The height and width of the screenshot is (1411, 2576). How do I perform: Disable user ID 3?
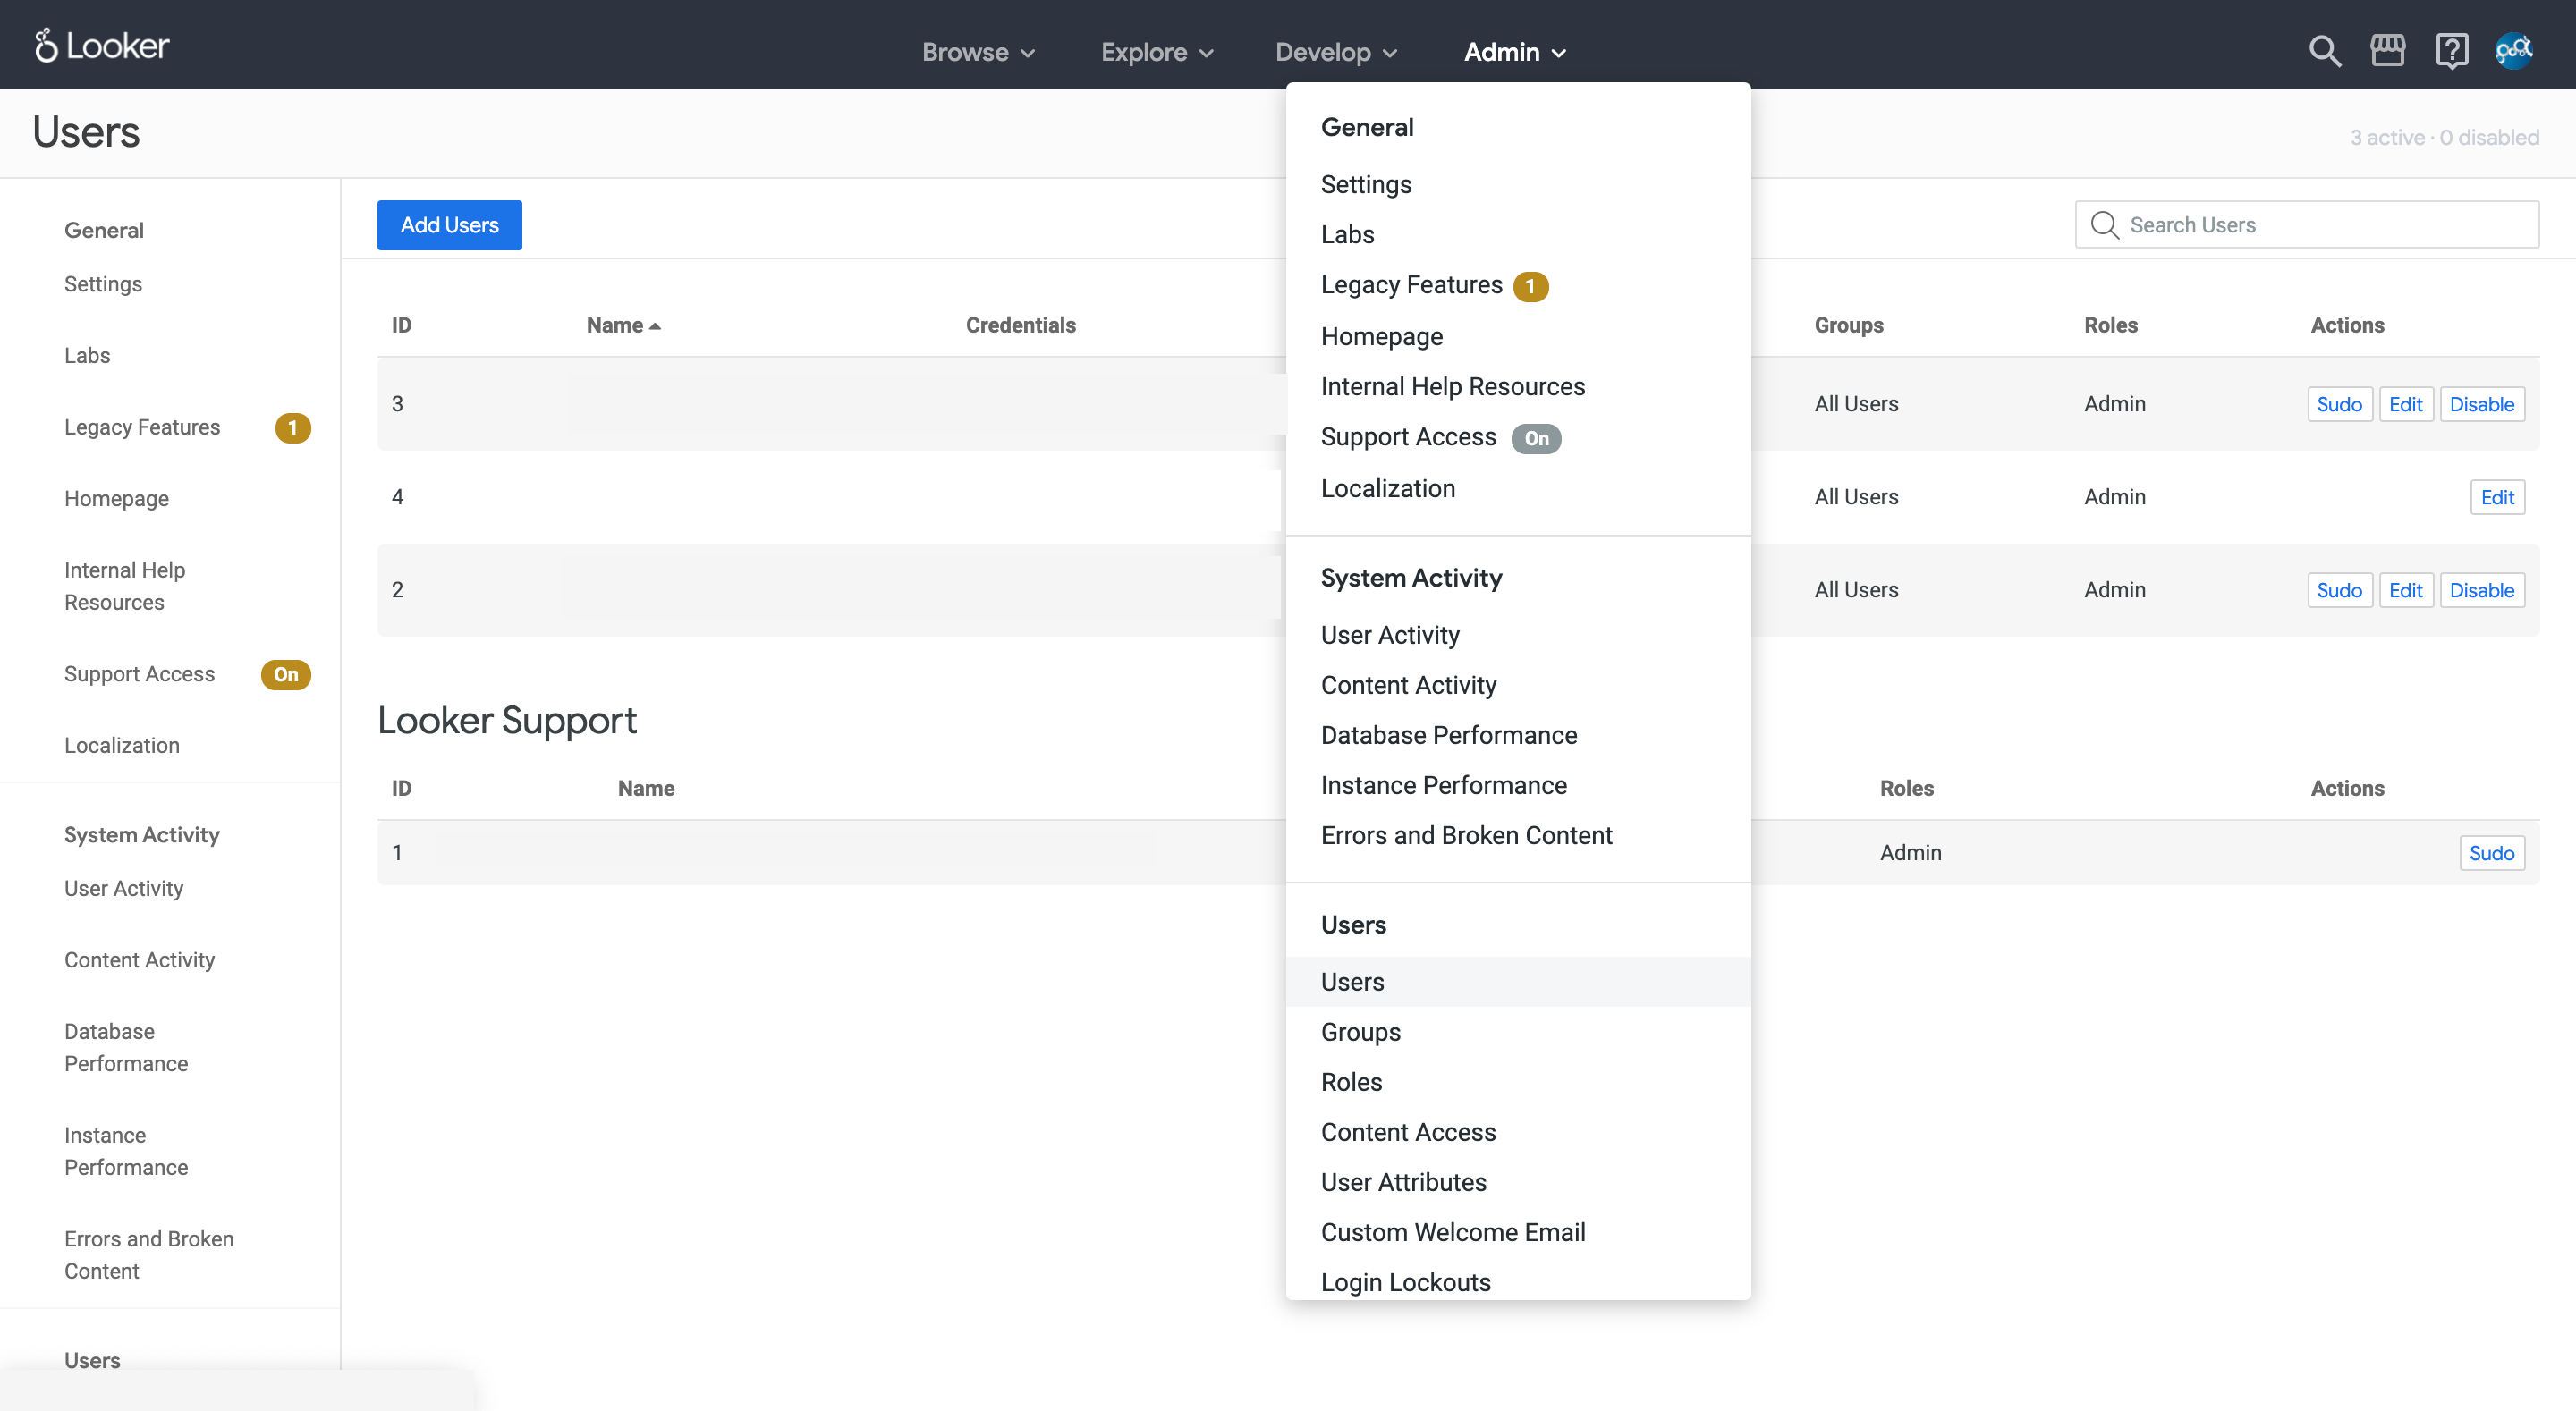pyautogui.click(x=2481, y=405)
